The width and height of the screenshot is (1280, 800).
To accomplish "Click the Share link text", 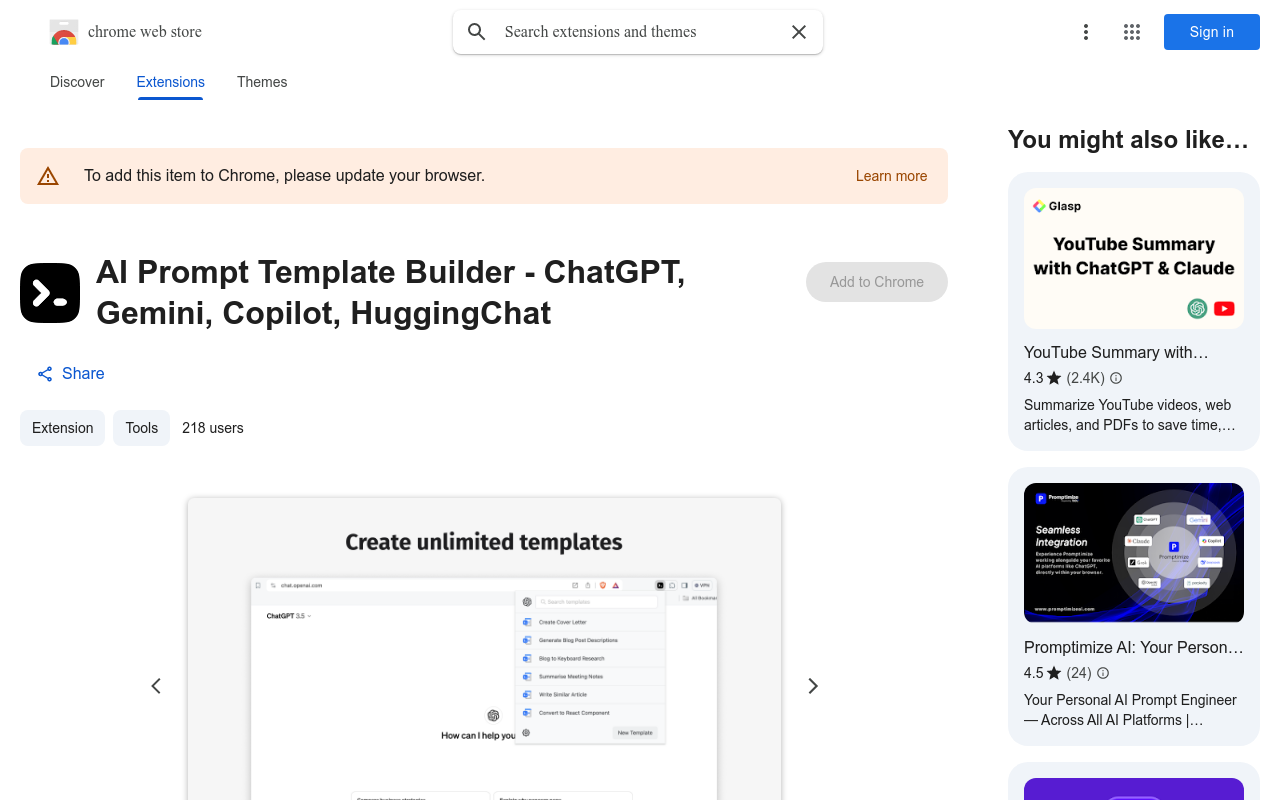I will [x=83, y=373].
